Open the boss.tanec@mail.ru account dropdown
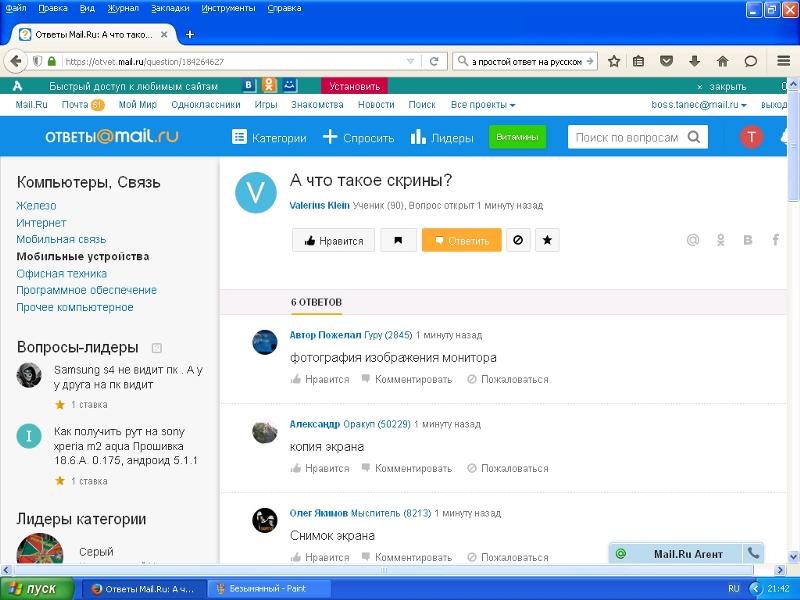This screenshot has height=600, width=800. click(699, 105)
